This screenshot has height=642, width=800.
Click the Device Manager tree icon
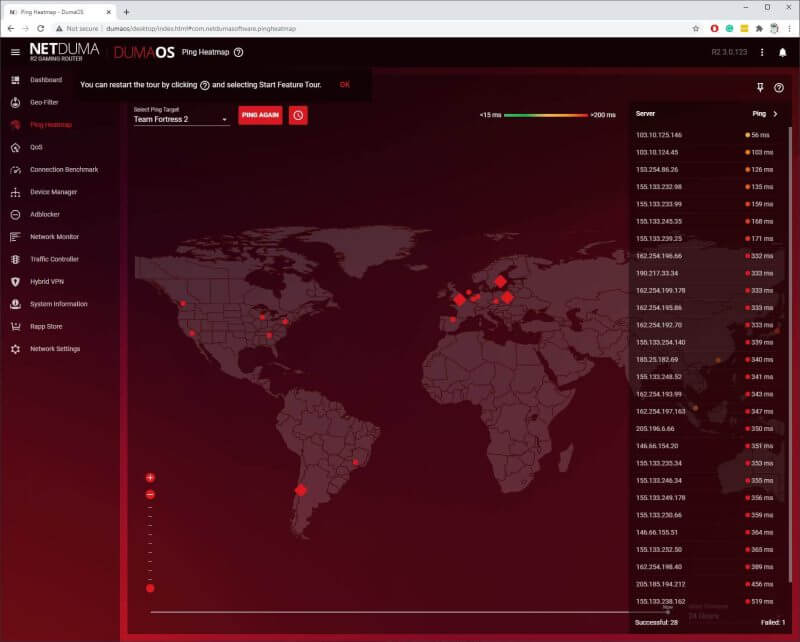(x=15, y=192)
